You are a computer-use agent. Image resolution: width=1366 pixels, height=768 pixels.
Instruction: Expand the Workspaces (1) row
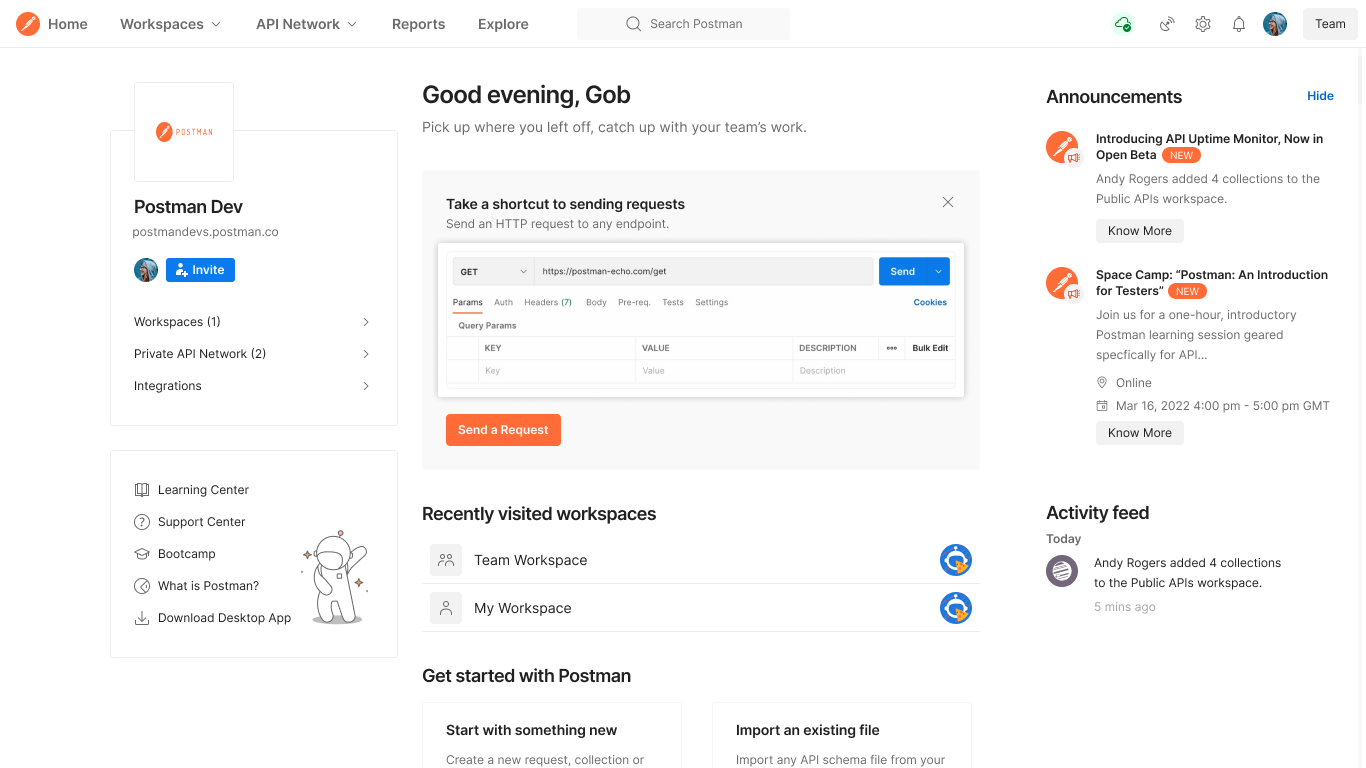[x=252, y=322]
